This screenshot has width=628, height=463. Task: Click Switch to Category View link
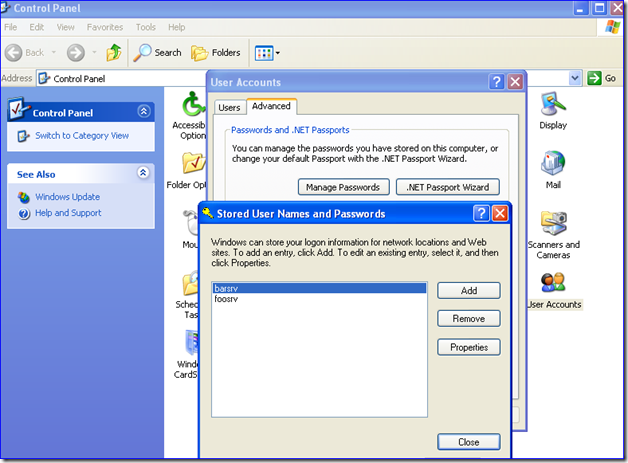(82, 136)
